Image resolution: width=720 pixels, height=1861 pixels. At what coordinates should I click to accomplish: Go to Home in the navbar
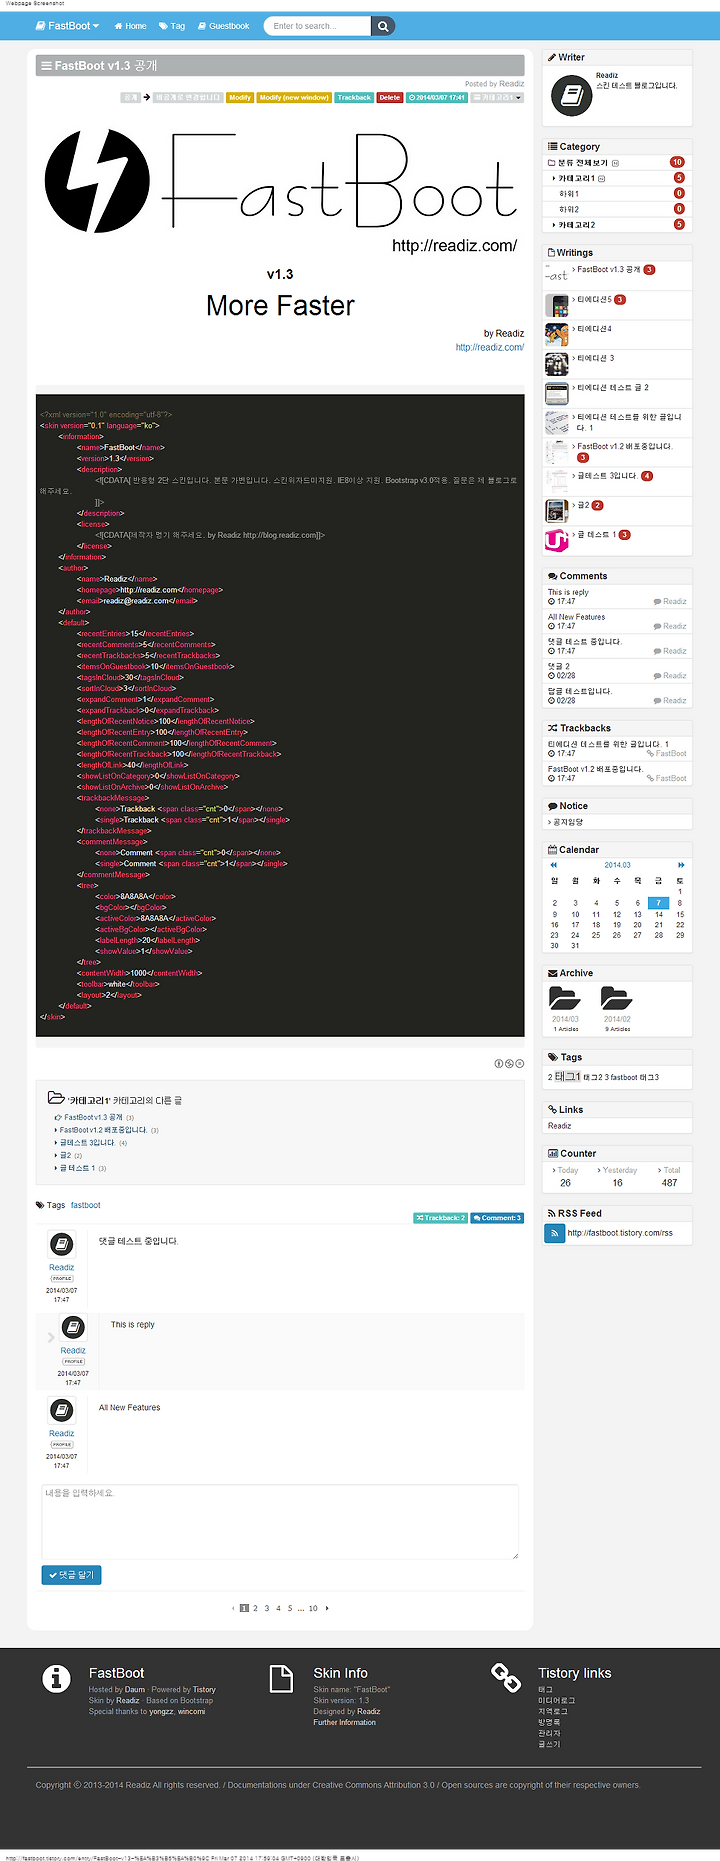click(x=130, y=26)
